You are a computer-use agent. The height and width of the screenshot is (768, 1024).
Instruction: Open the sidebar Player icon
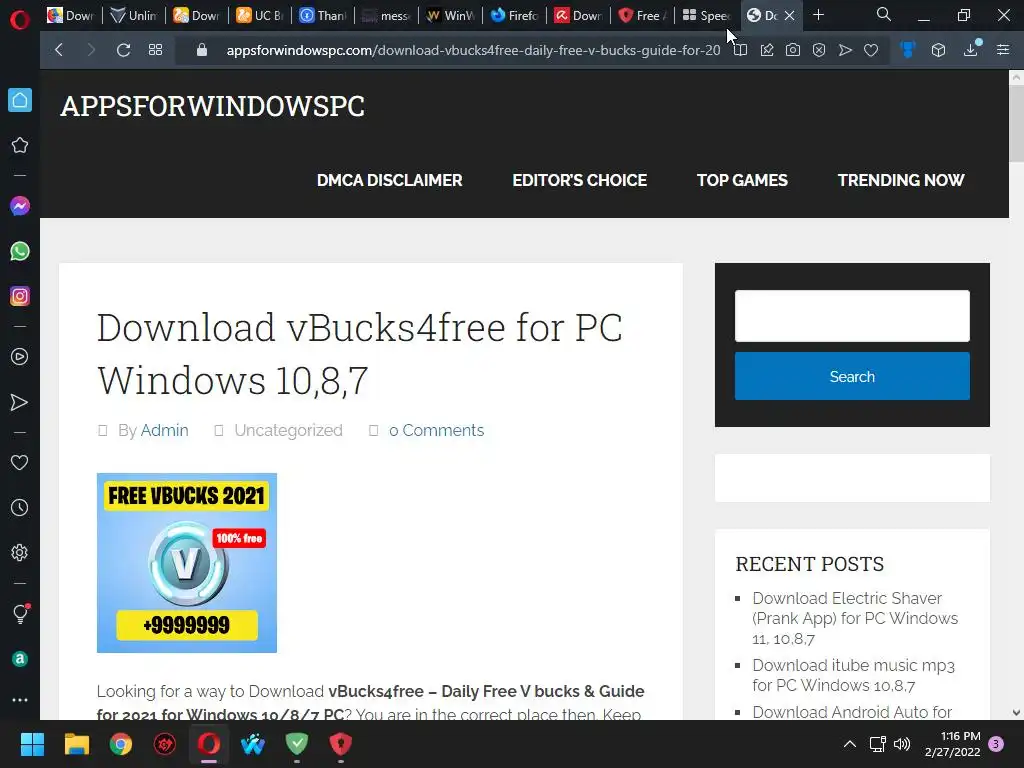[x=20, y=357]
